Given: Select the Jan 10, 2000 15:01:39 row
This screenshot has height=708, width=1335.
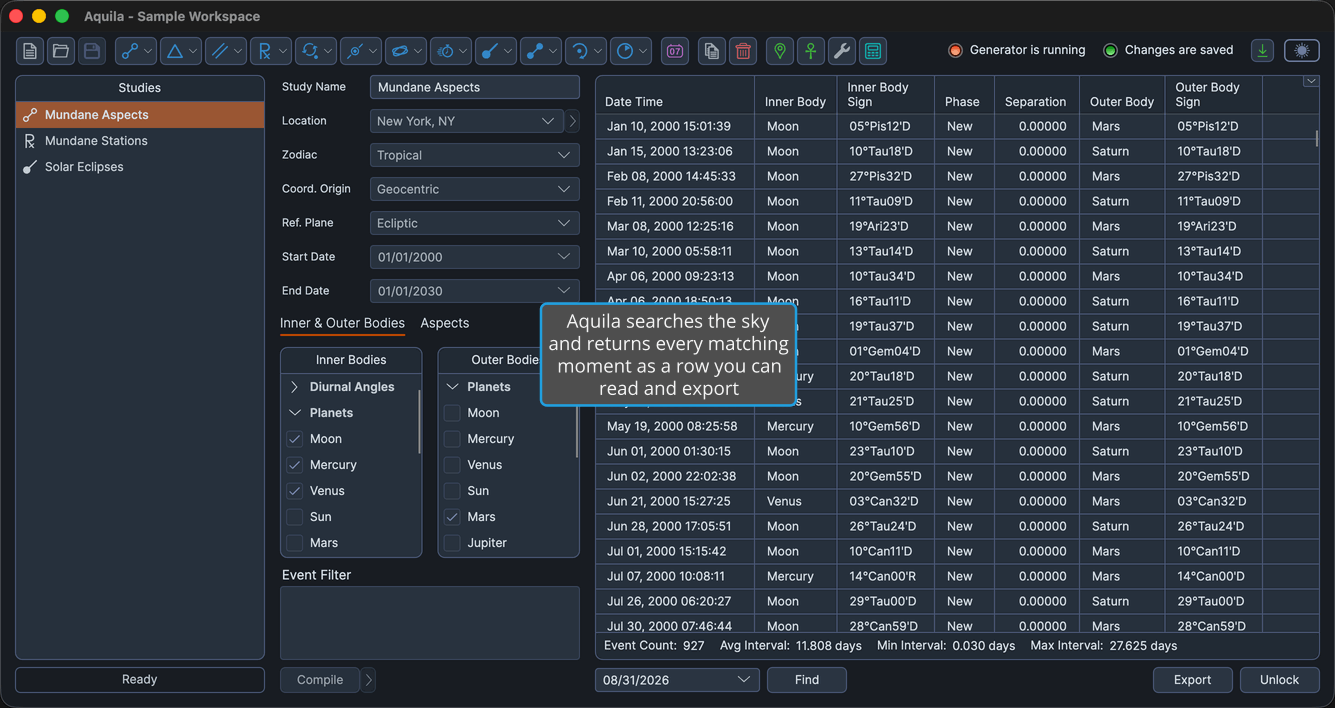Looking at the screenshot, I should coord(957,126).
